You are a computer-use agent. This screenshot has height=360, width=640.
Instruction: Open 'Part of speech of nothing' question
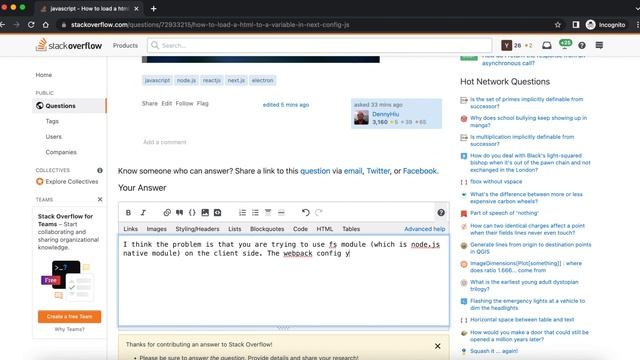pos(504,213)
